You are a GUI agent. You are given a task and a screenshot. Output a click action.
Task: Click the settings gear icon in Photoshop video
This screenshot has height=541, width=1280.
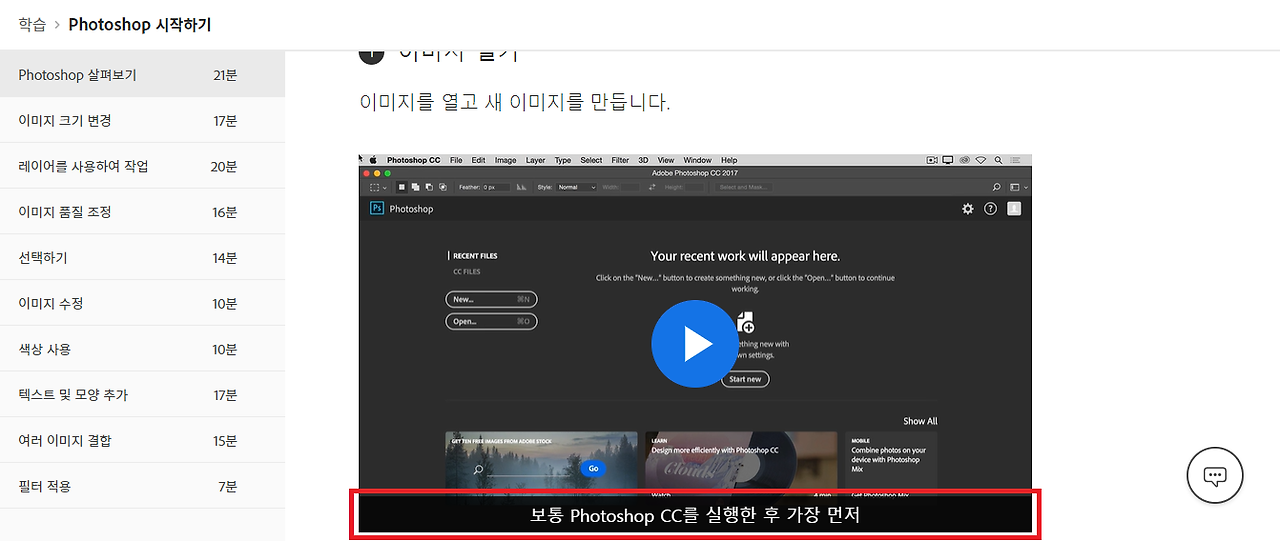pyautogui.click(x=967, y=209)
